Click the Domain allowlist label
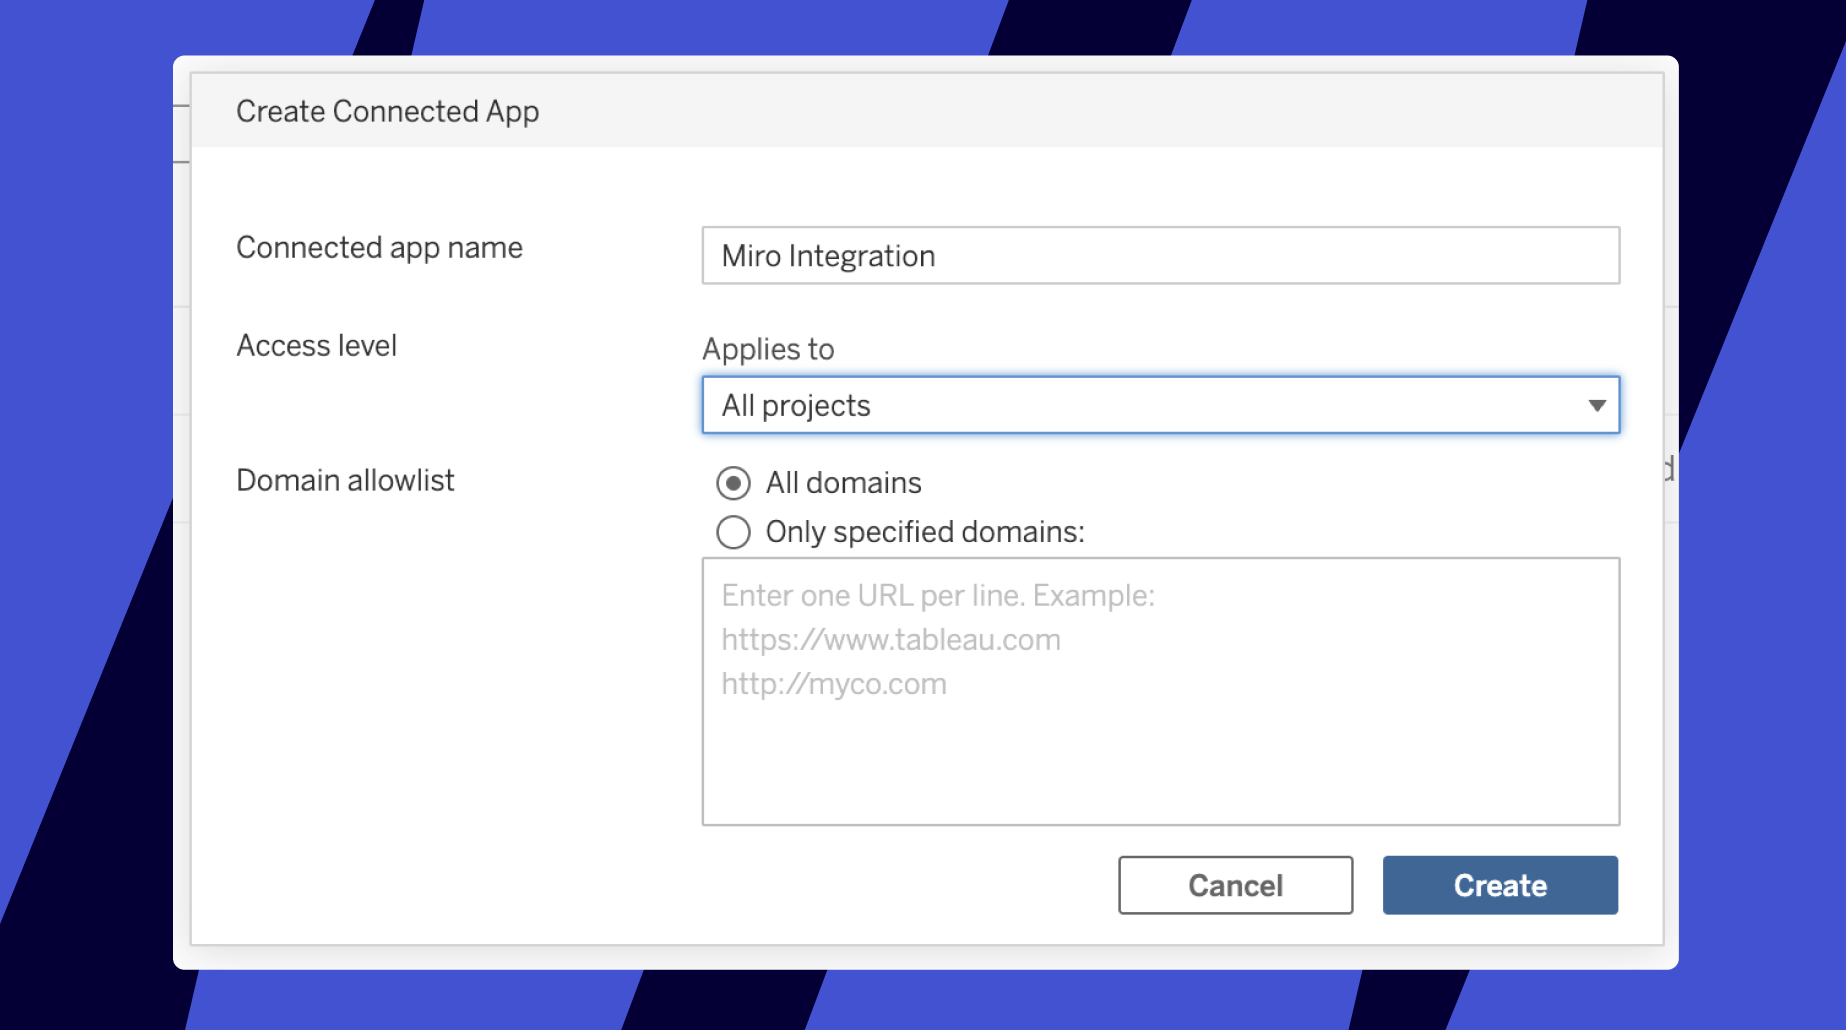The image size is (1846, 1030). (x=345, y=481)
